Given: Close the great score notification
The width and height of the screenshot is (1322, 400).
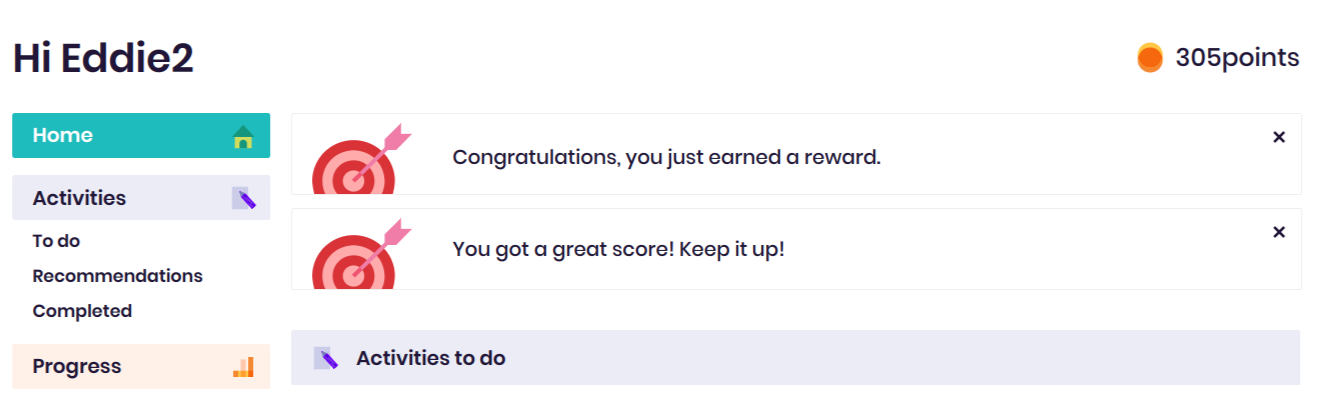Looking at the screenshot, I should 1278,232.
